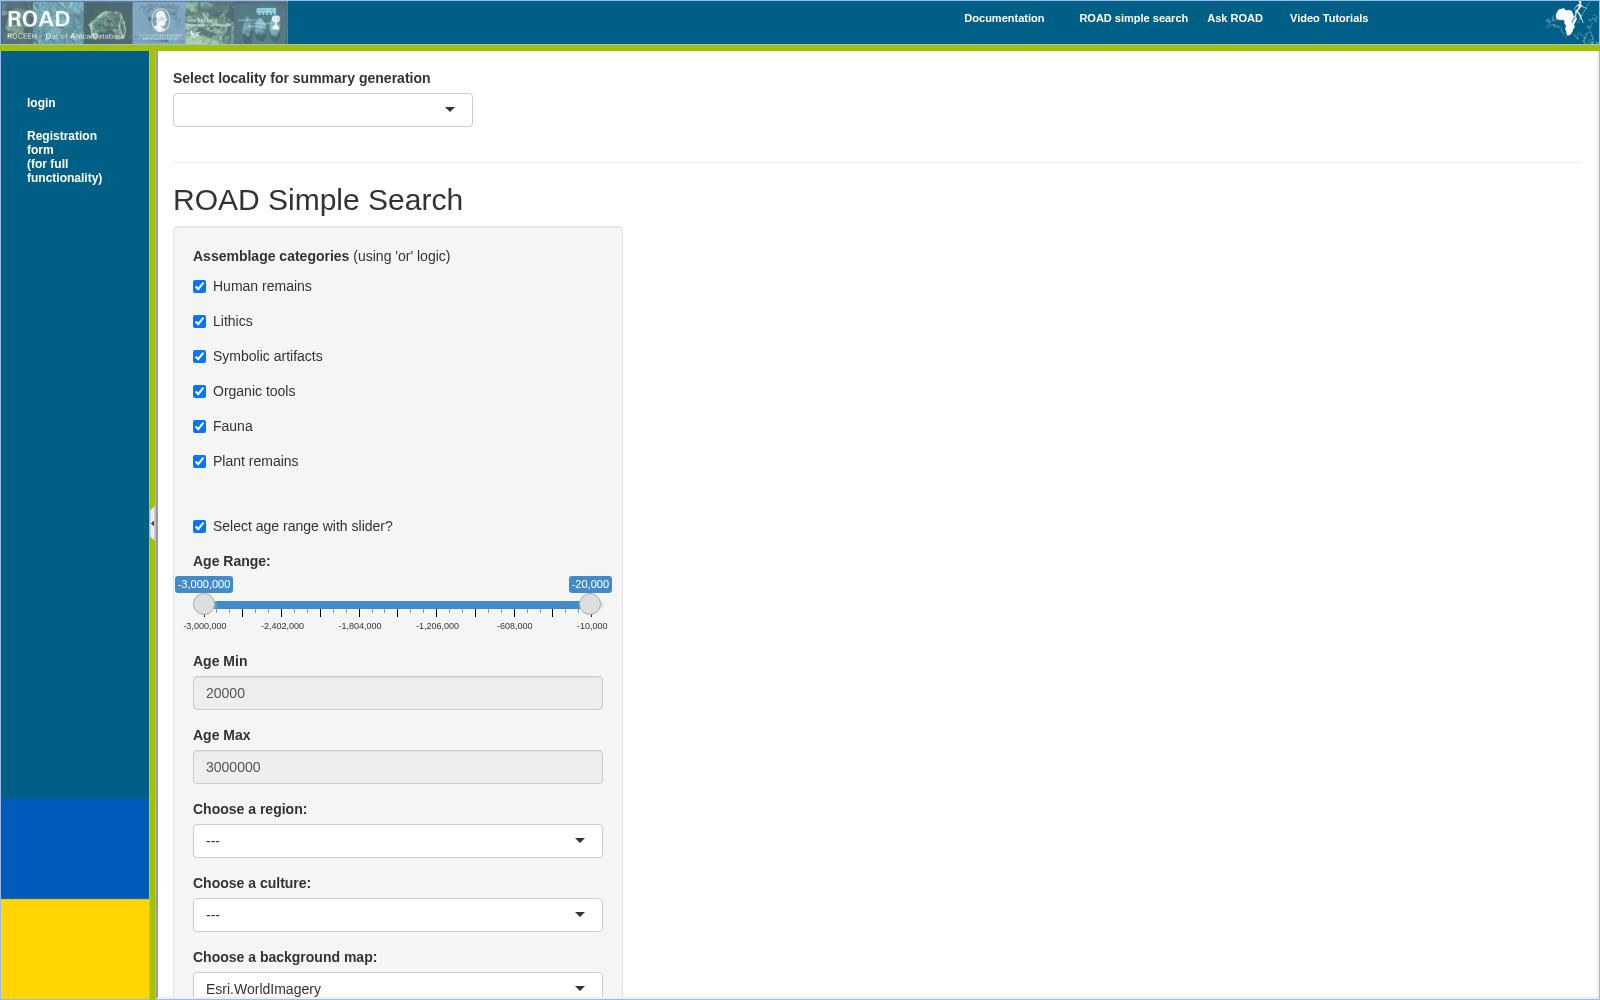Screen dimensions: 1600x1000
Task: Disable 'Select age range with slider?' checkbox
Action: pyautogui.click(x=199, y=526)
